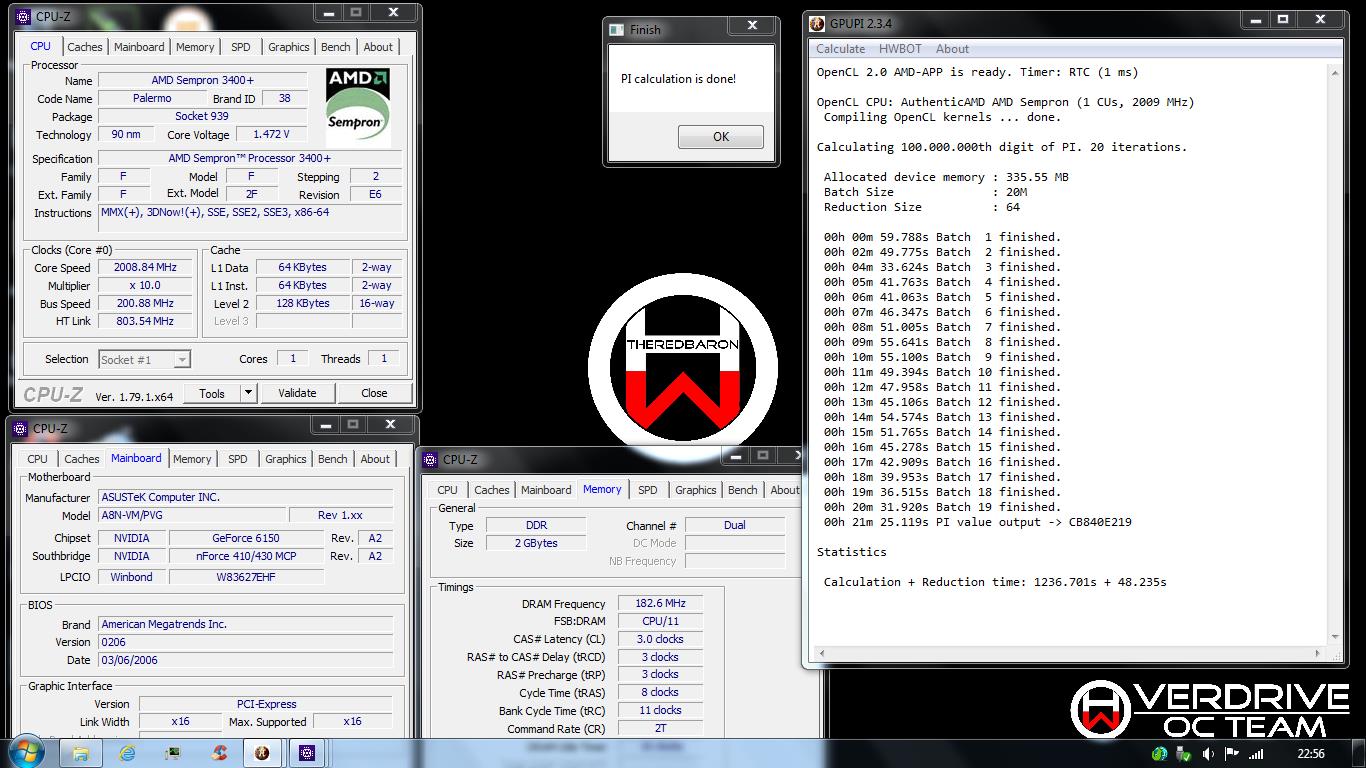Click OK in the Finish dialog
Viewport: 1366px width, 768px height.
point(721,137)
